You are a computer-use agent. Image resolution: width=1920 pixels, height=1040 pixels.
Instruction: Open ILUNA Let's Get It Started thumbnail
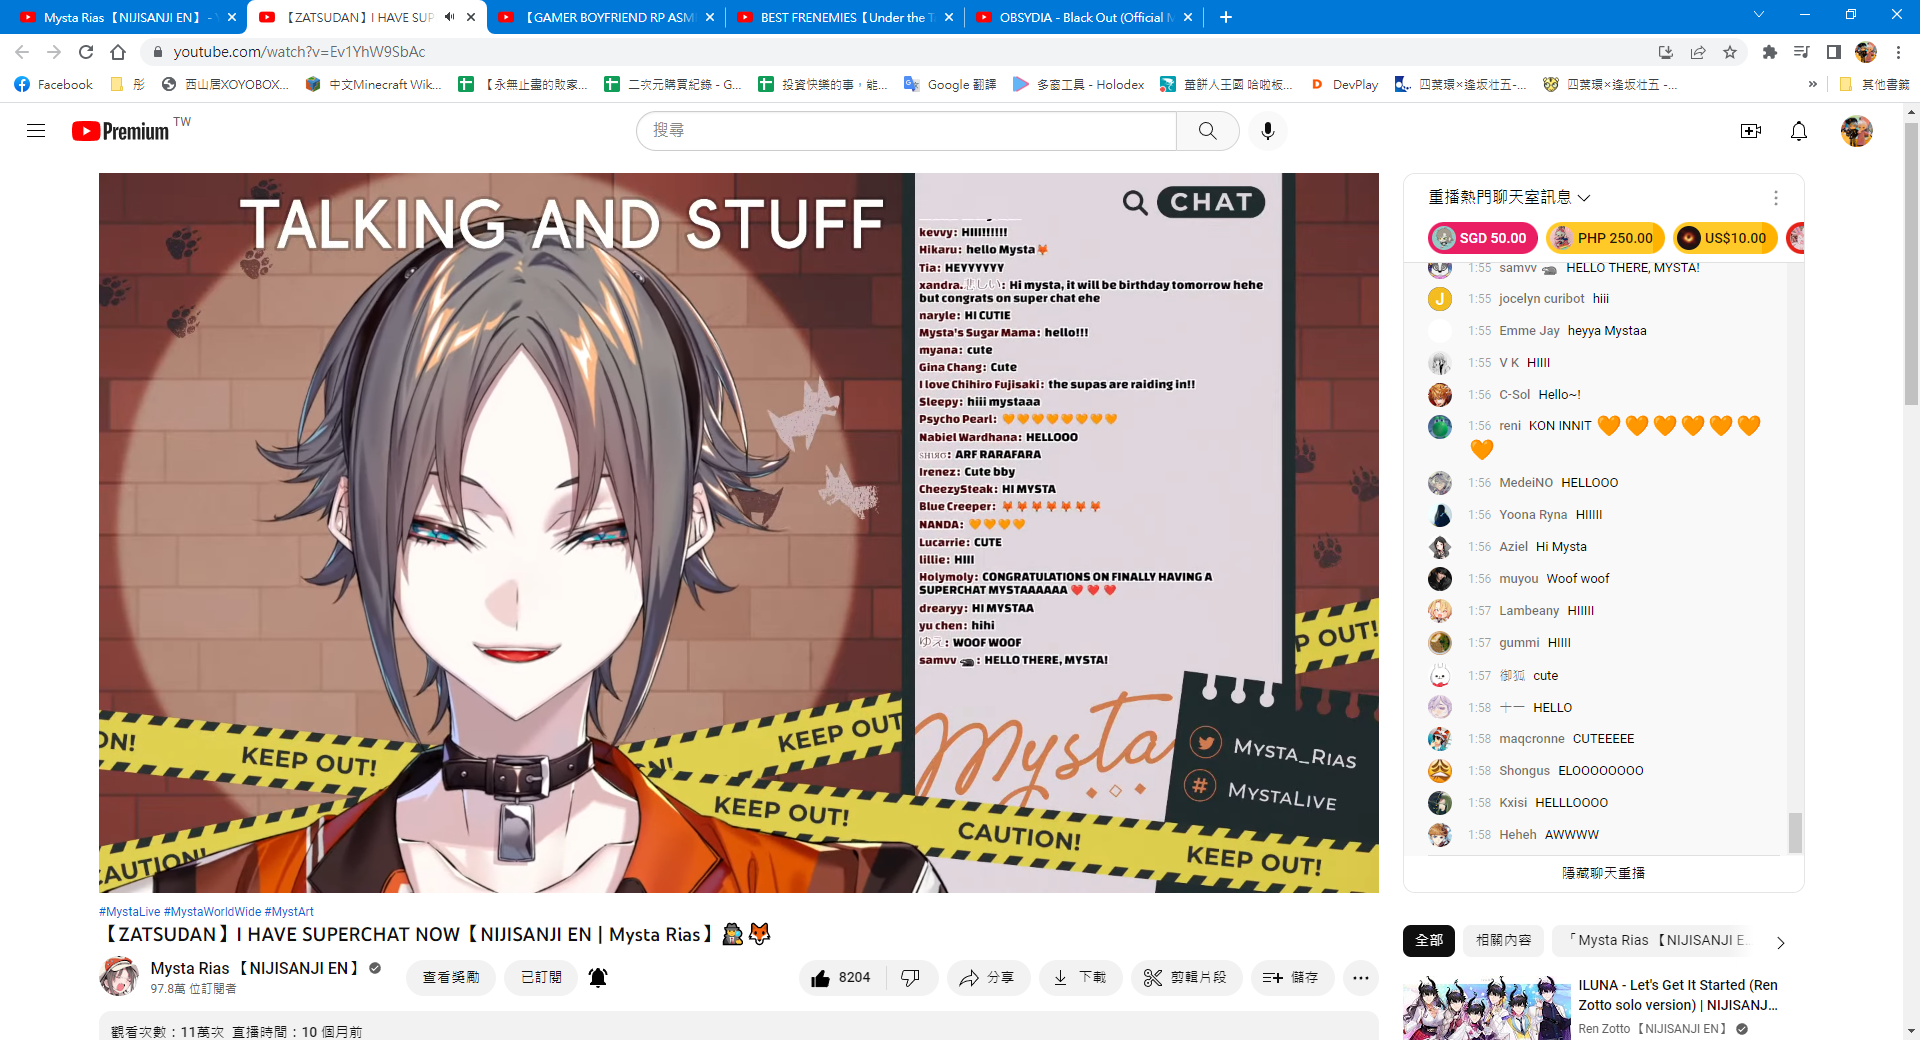(x=1486, y=1008)
